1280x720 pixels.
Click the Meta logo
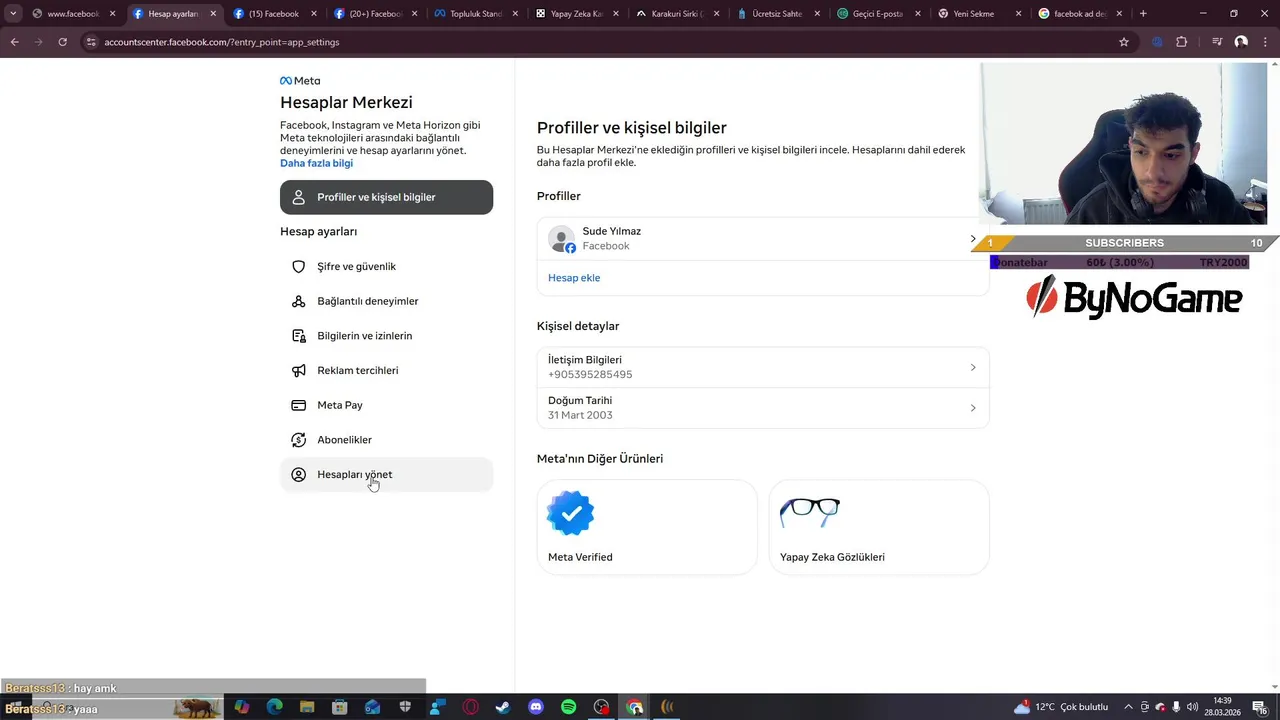[300, 81]
